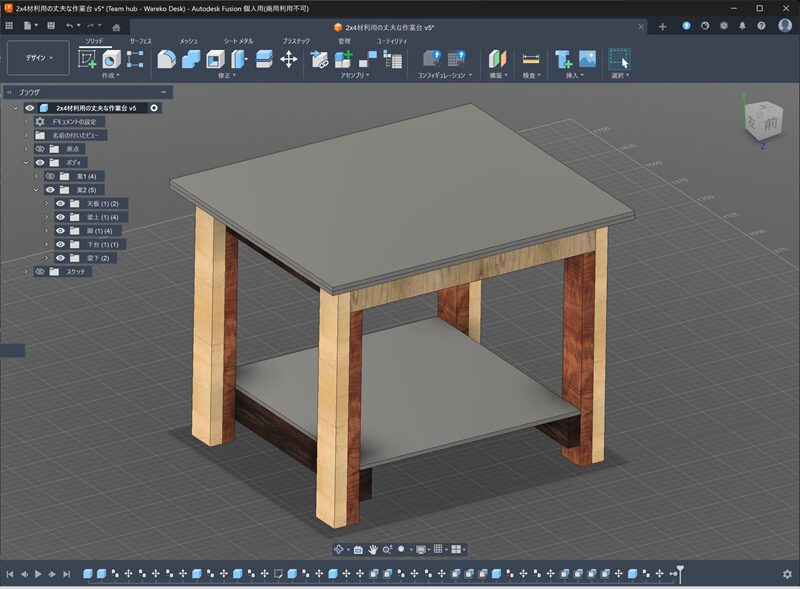Screen dimensions: 800x589
Task: Open the シート メタル tab
Action: [x=237, y=41]
